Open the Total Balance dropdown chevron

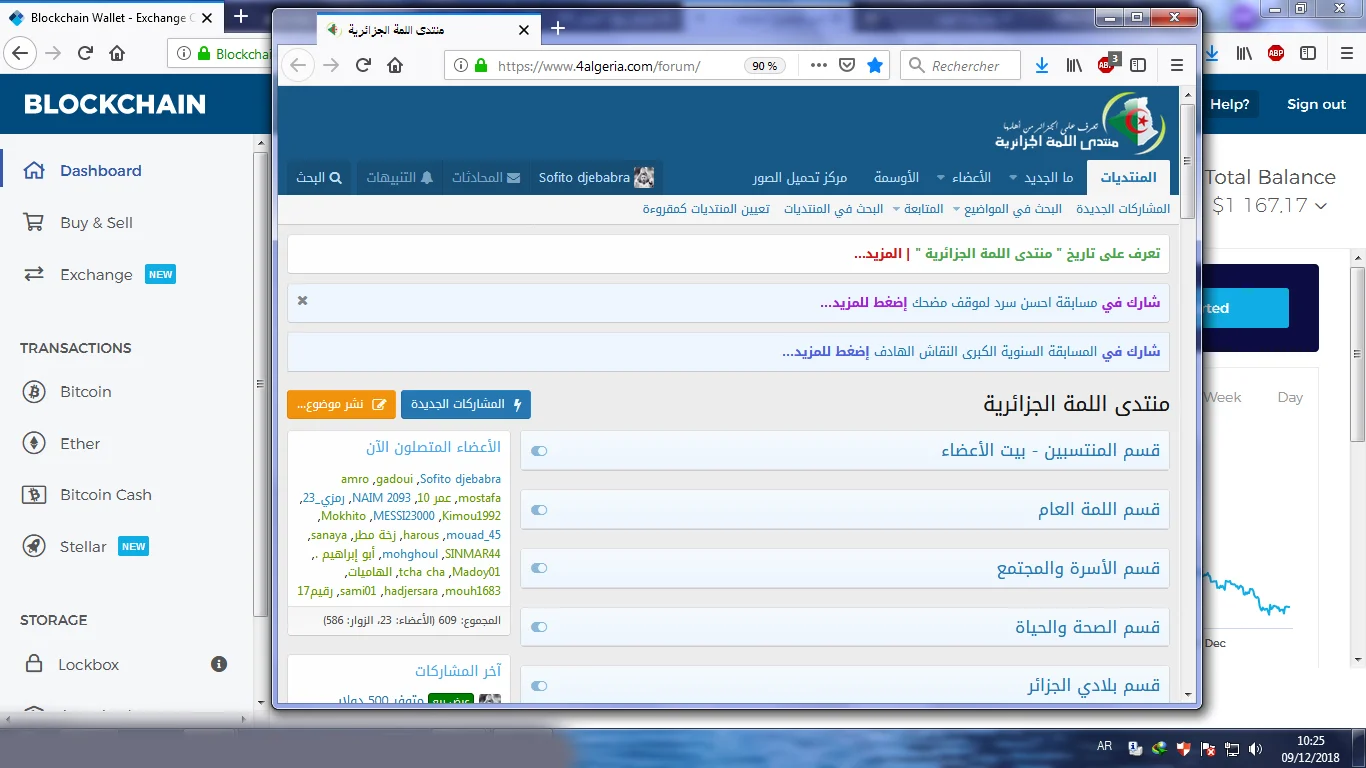click(x=1322, y=206)
